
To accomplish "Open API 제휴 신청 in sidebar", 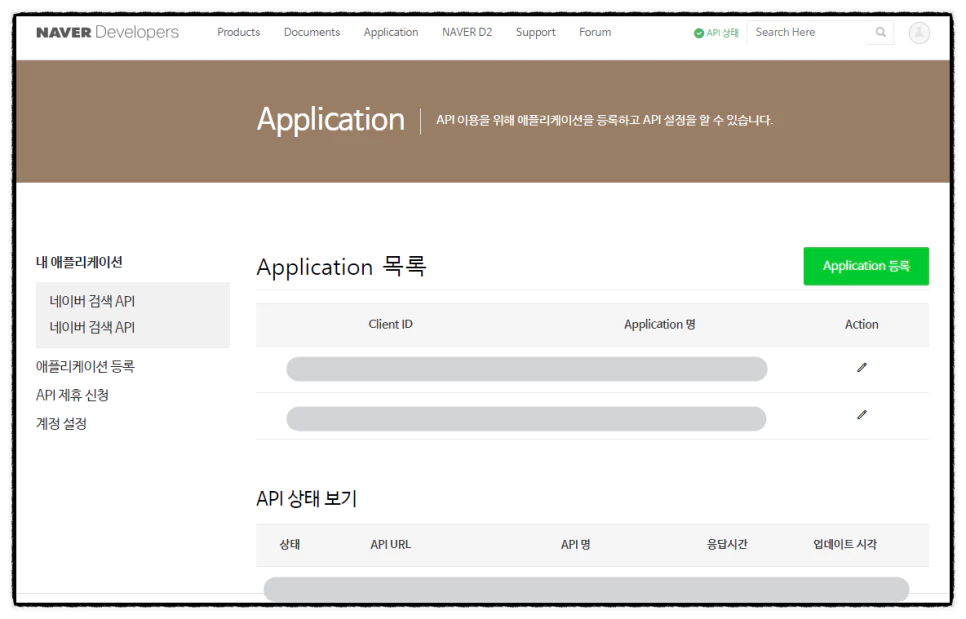I will (72, 395).
